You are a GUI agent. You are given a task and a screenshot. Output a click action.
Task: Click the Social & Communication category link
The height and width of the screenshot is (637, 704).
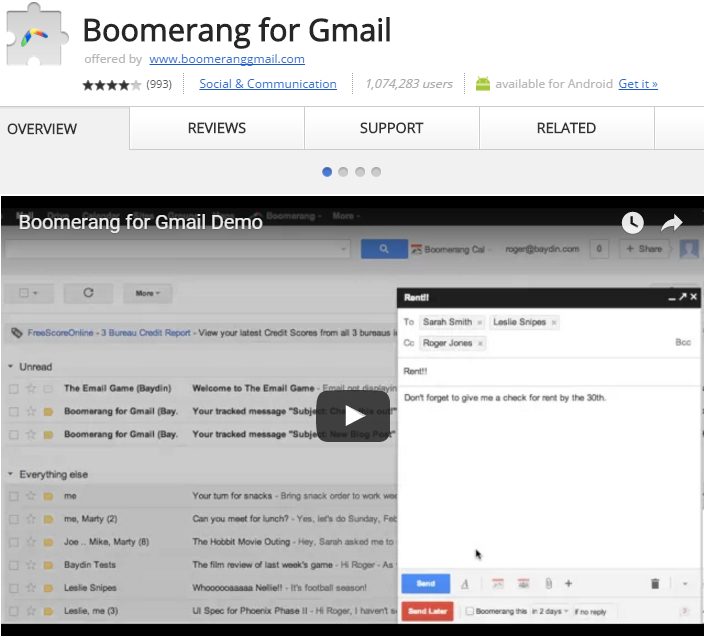point(268,84)
